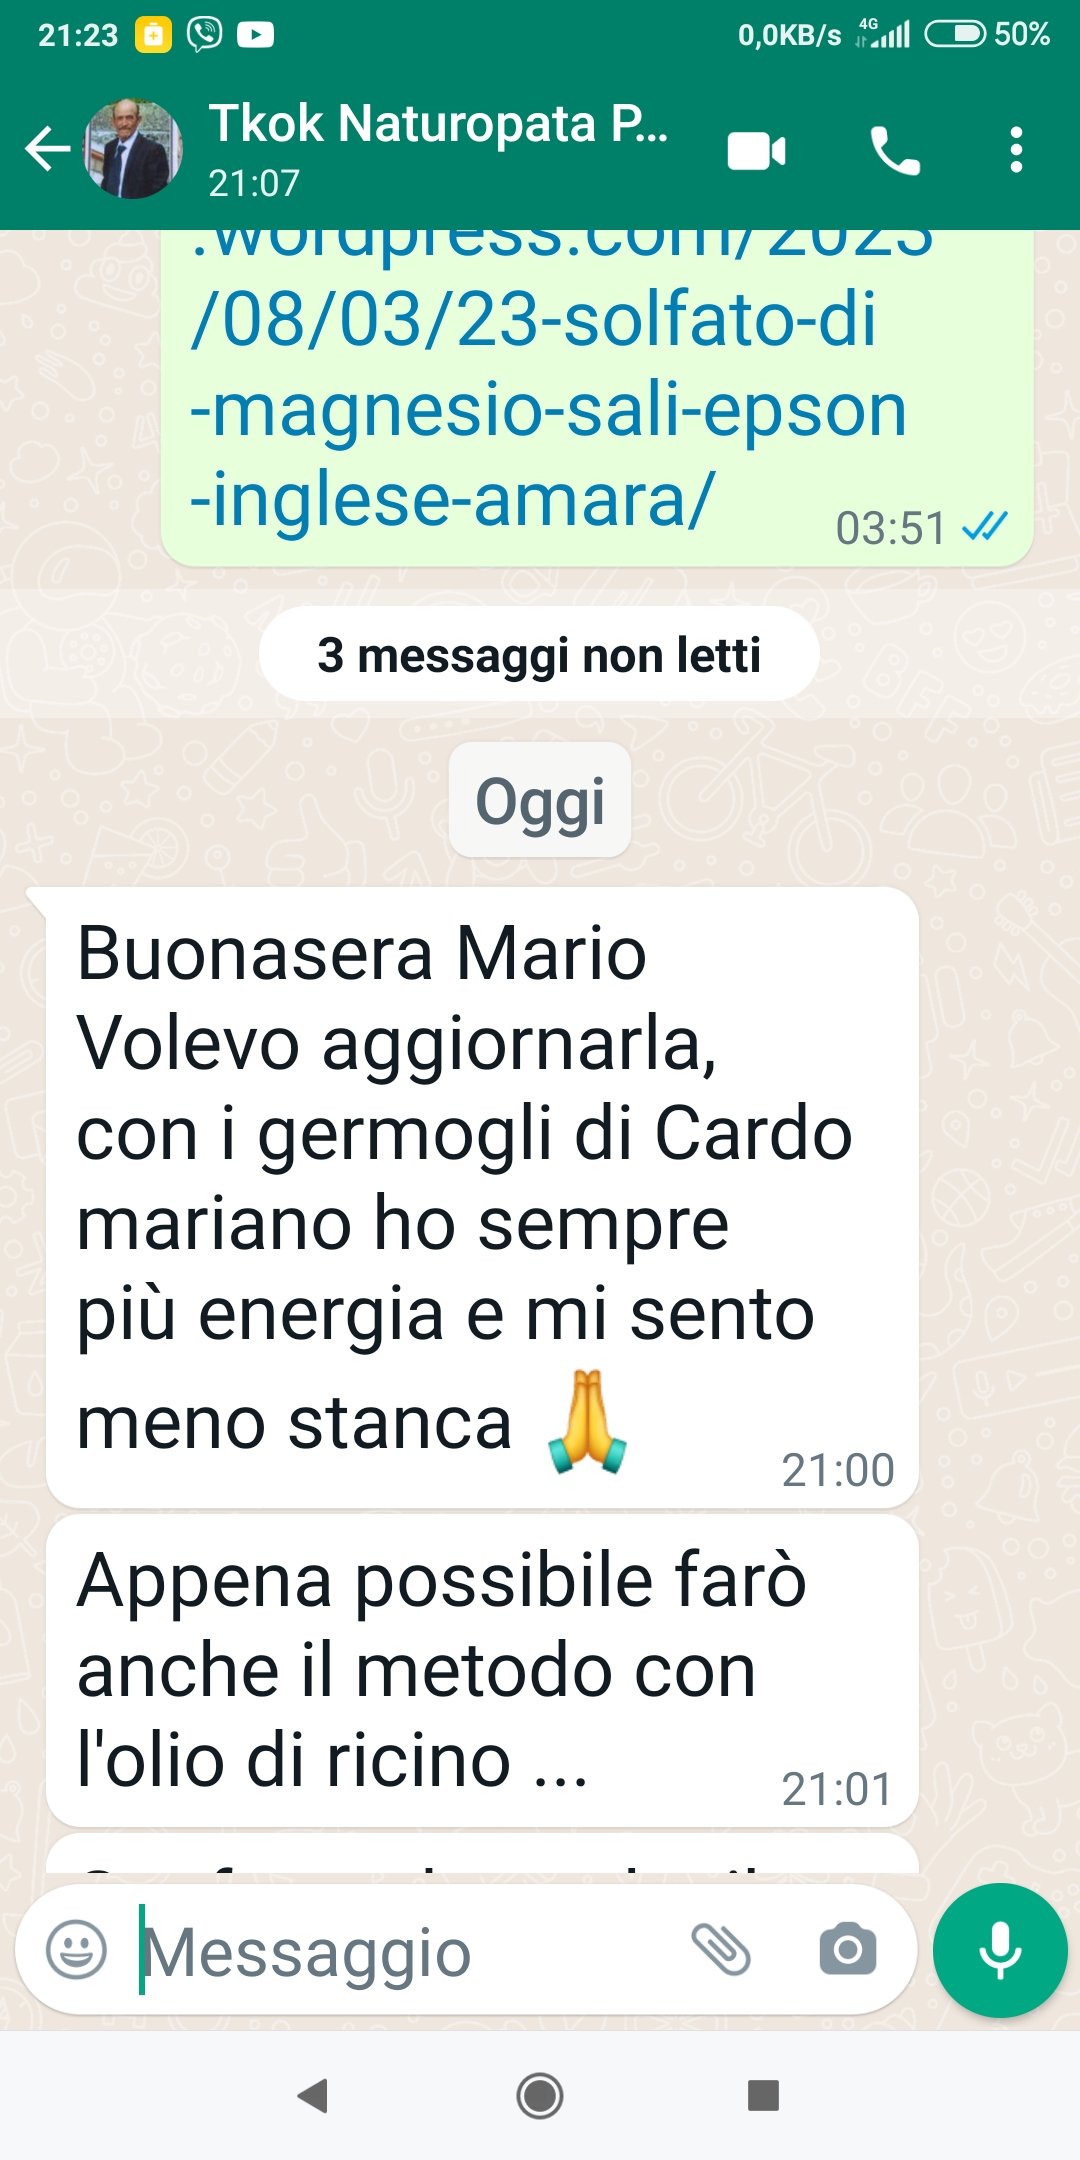Open the camera from message bar
Screen dimensions: 1080x2160
[x=848, y=1949]
